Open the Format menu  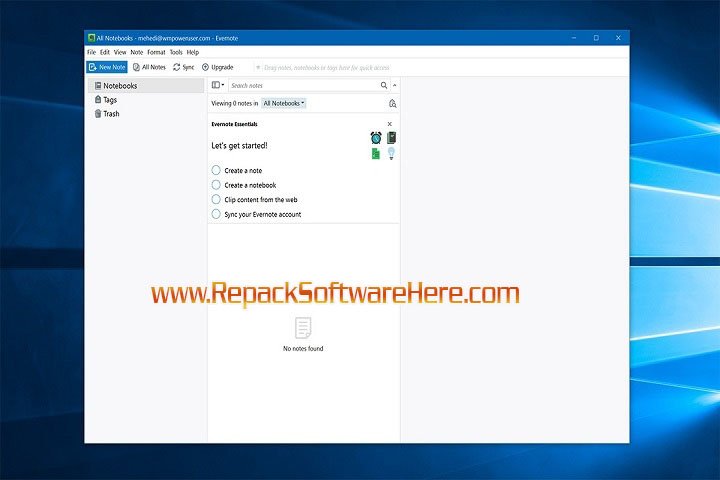(156, 52)
